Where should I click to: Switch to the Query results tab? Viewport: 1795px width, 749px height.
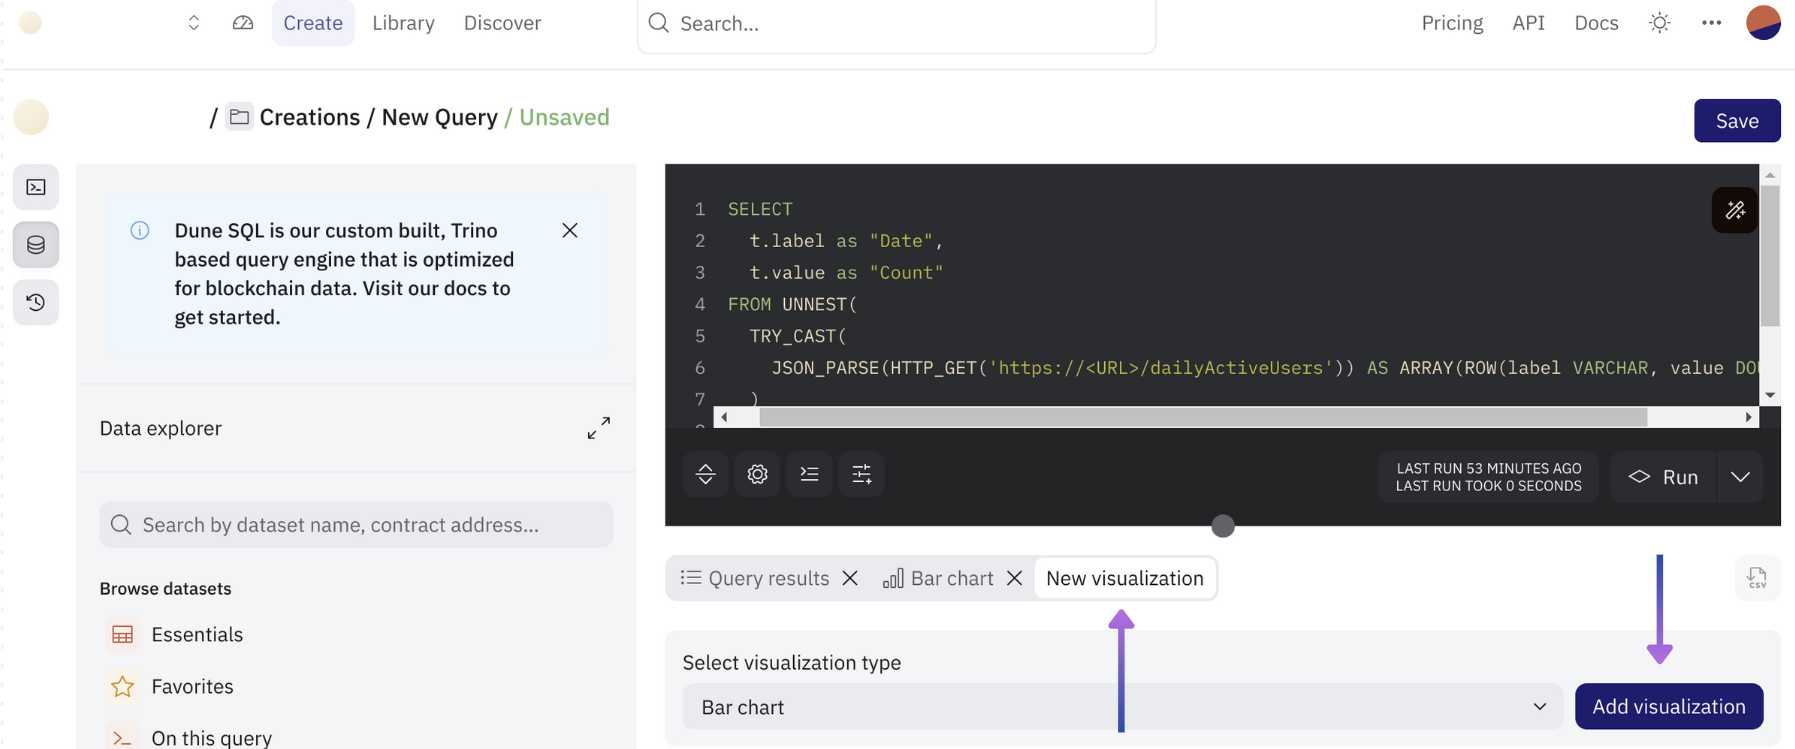[757, 578]
